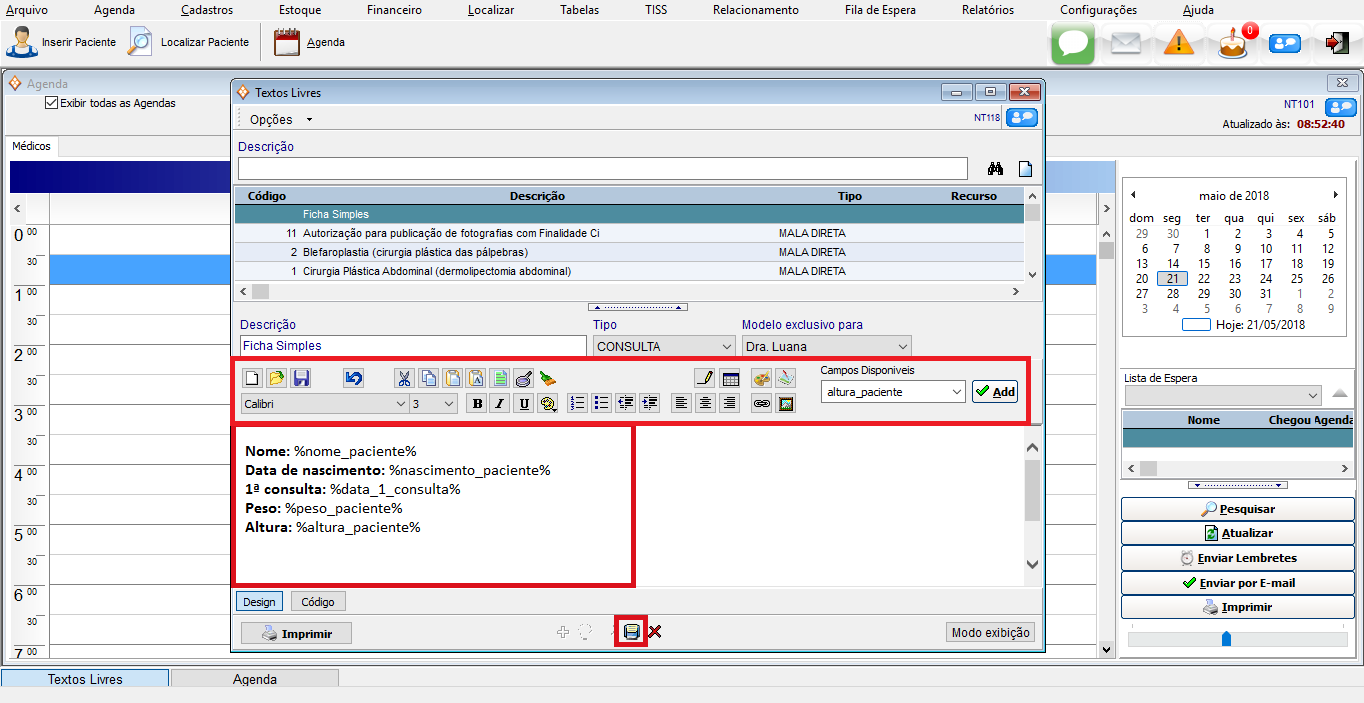Click the save disk icon at window bottom
Viewport: 1364px width, 703px height.
[x=631, y=632]
